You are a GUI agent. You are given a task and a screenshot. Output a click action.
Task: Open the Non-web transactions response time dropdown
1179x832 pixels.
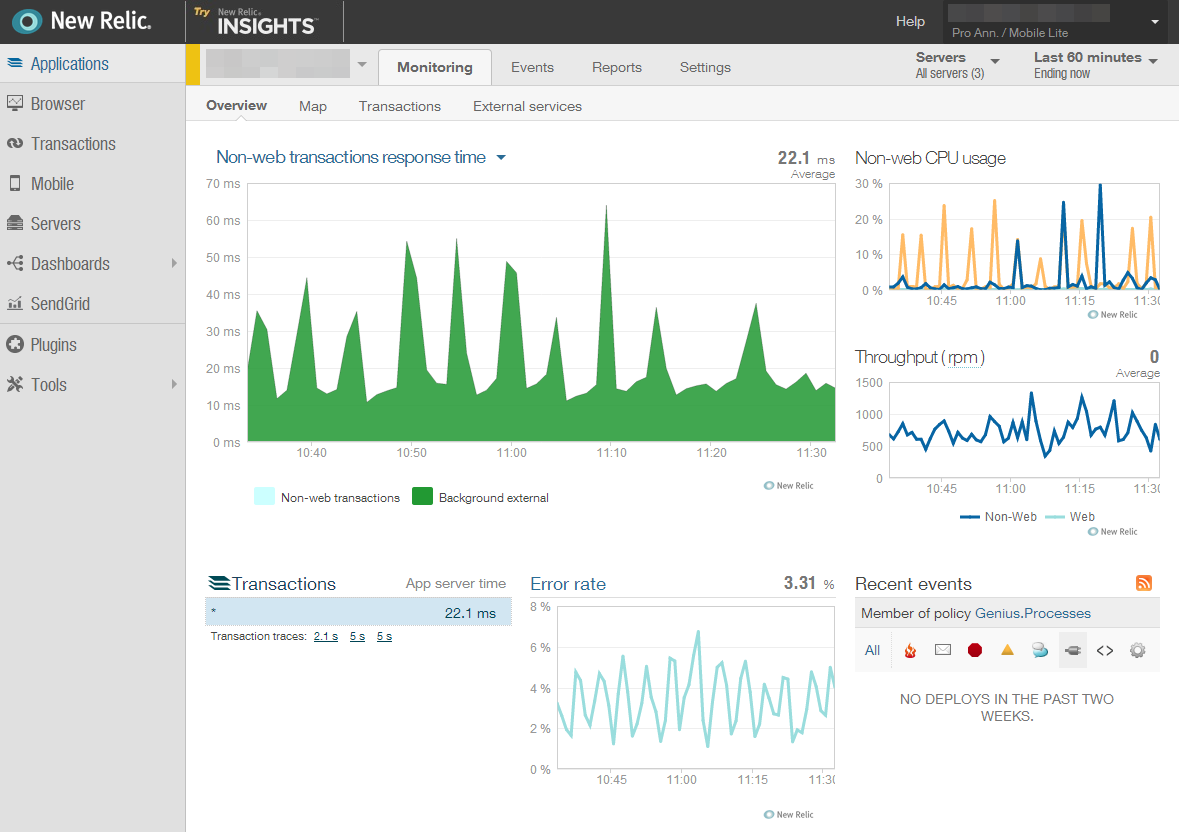[x=361, y=157]
